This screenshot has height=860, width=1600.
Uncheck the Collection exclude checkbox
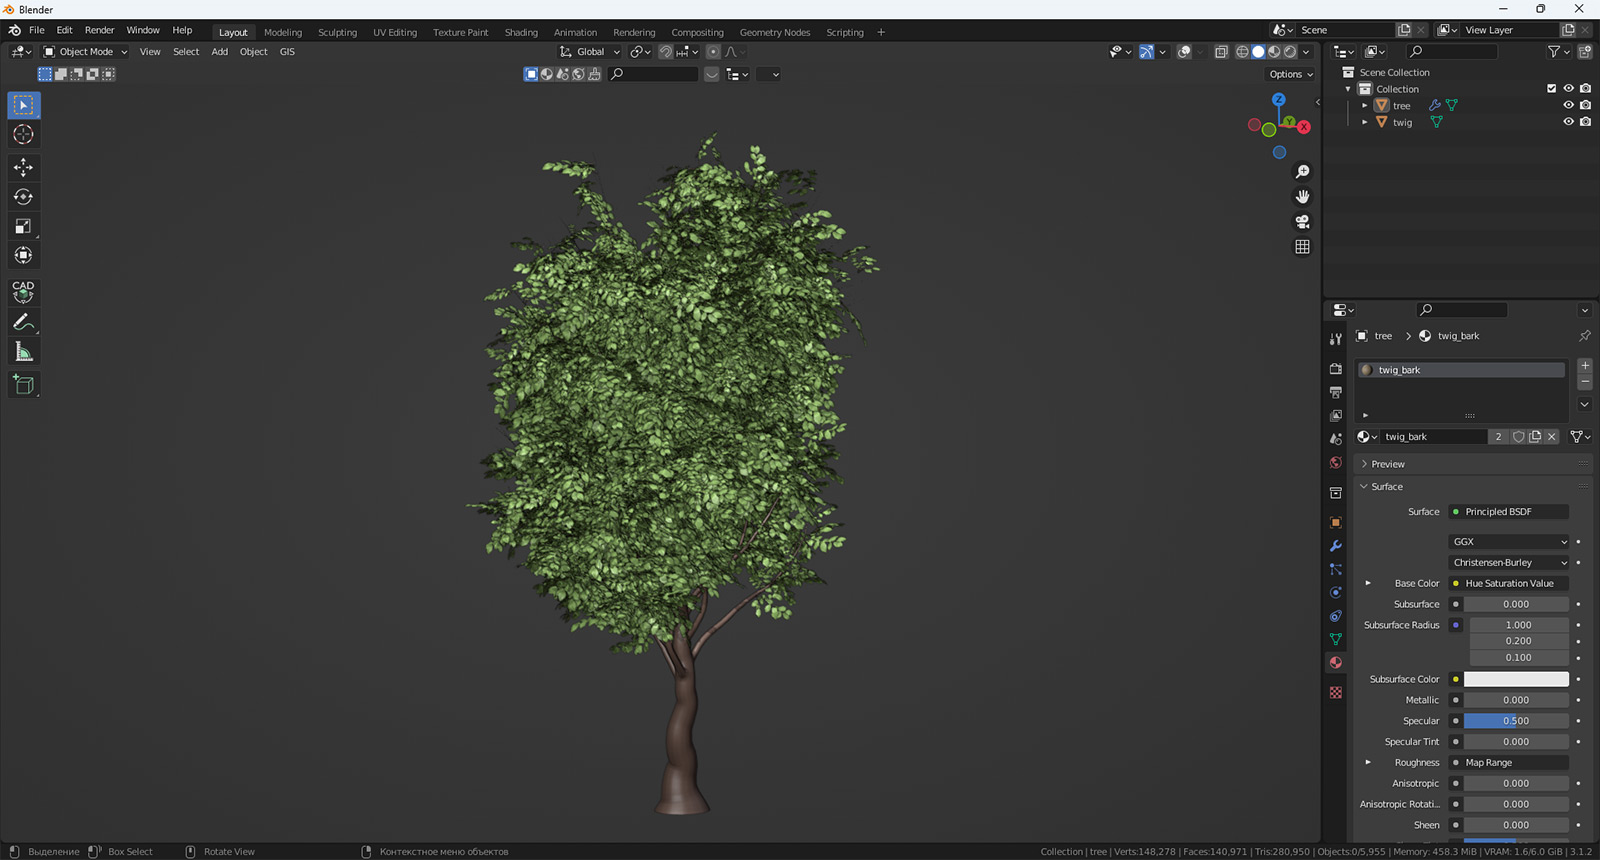click(x=1551, y=89)
